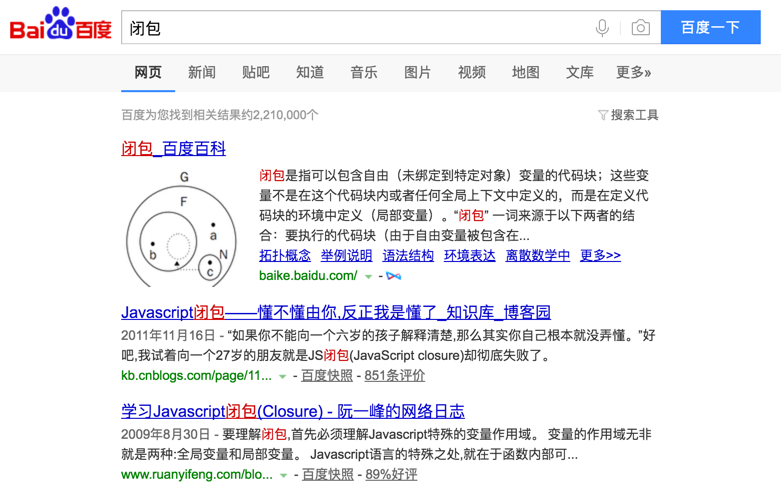Open the 离散数学中 sublink

pos(538,255)
